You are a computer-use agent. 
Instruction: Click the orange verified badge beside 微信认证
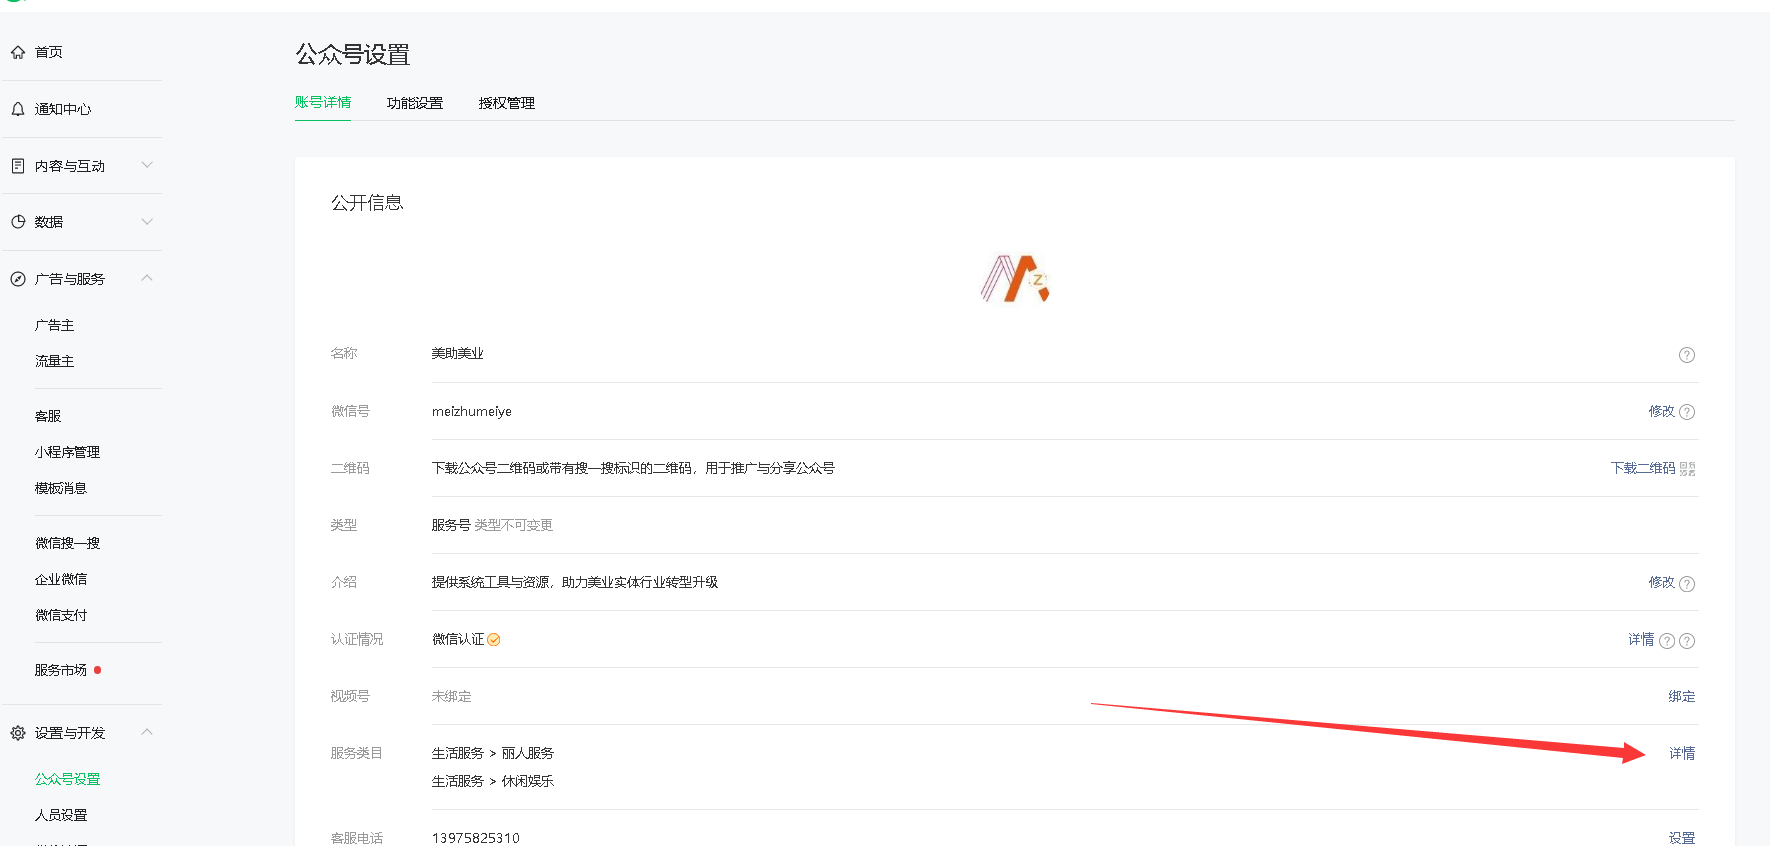[x=494, y=640]
